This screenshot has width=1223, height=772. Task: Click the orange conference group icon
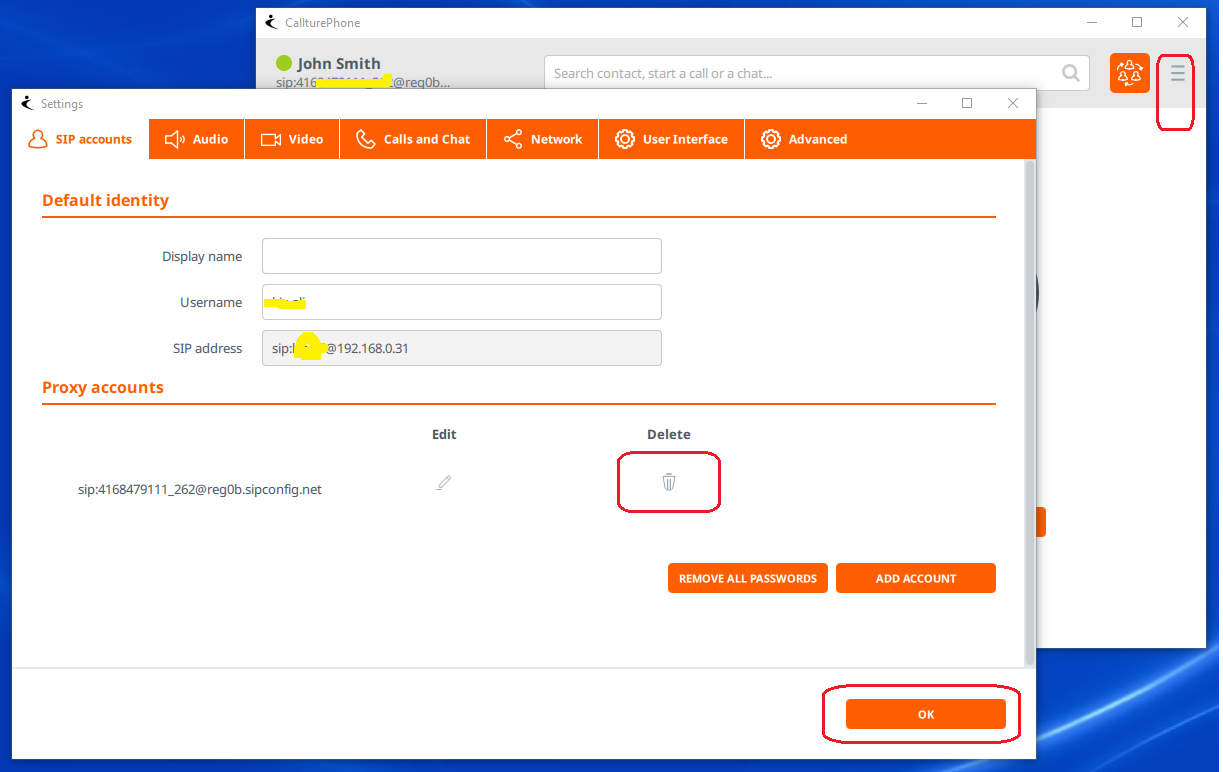tap(1129, 73)
